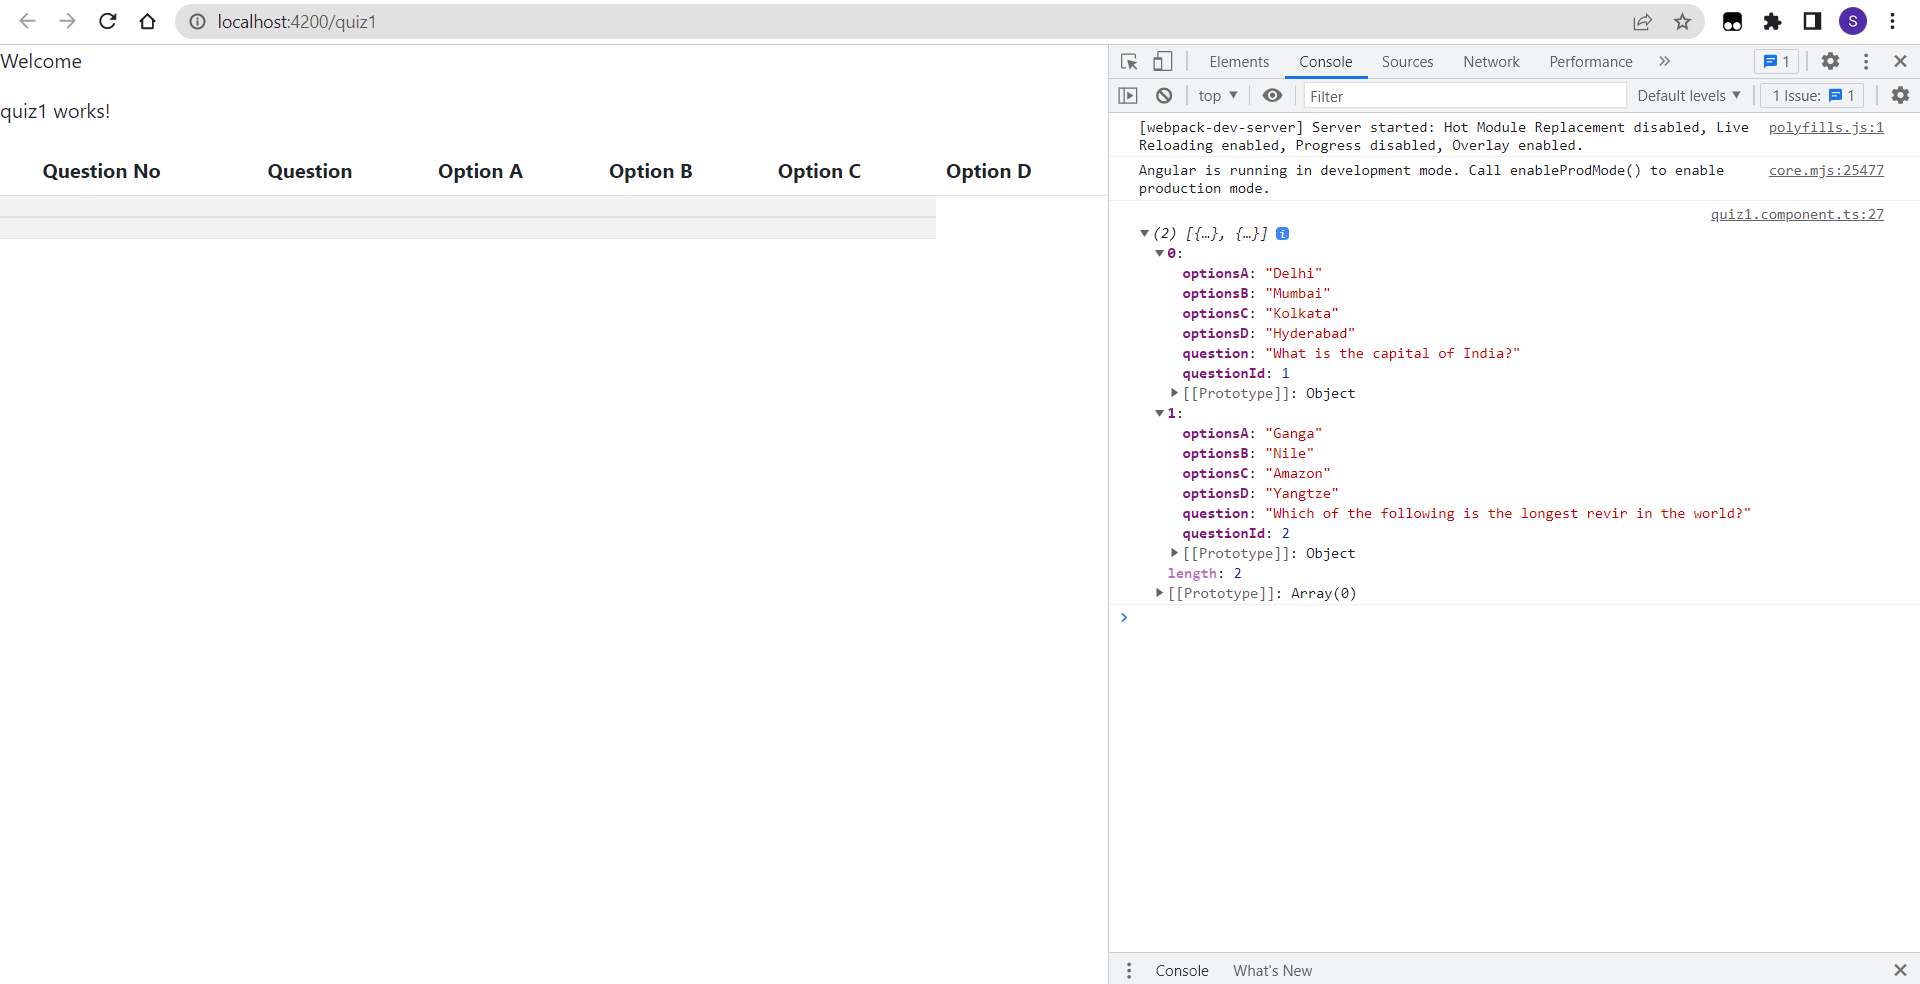This screenshot has height=984, width=1920.
Task: Close the DevTools panel
Action: point(1900,62)
